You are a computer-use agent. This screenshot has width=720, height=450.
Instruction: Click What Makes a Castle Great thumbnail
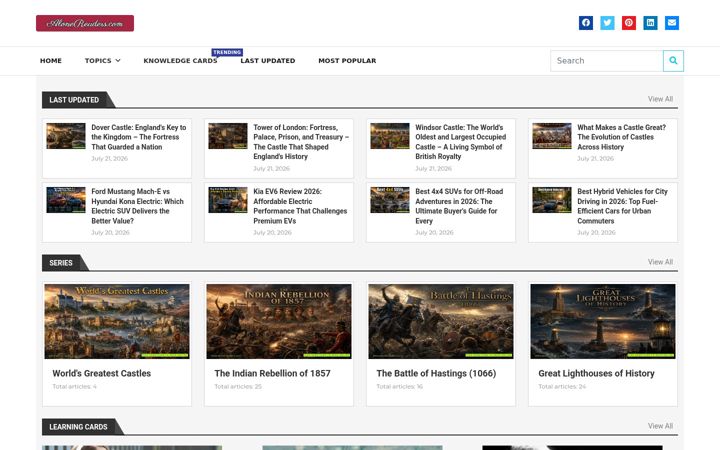pos(552,136)
